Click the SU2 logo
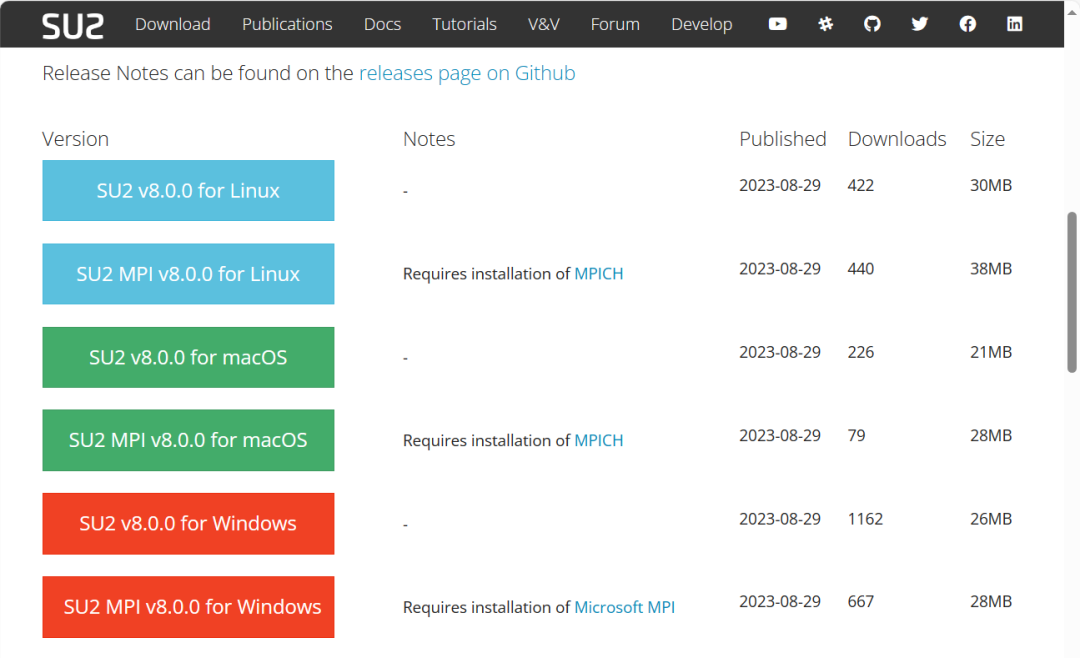 coord(73,25)
